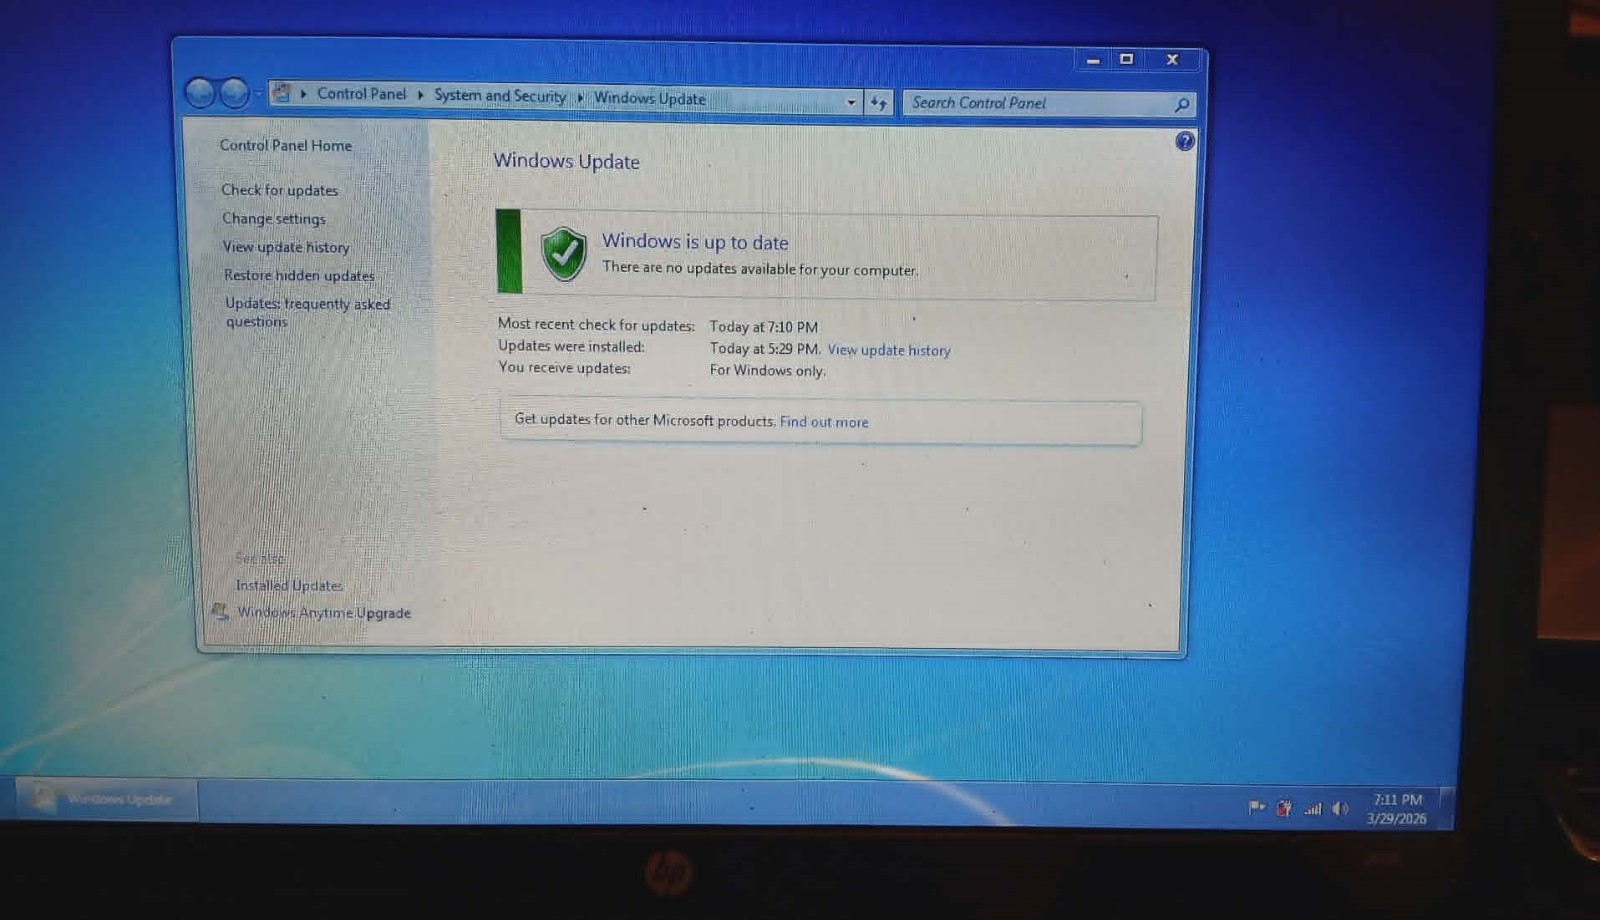Expand the arrow after Control Panel breadcrumb
The image size is (1600, 920).
[420, 95]
